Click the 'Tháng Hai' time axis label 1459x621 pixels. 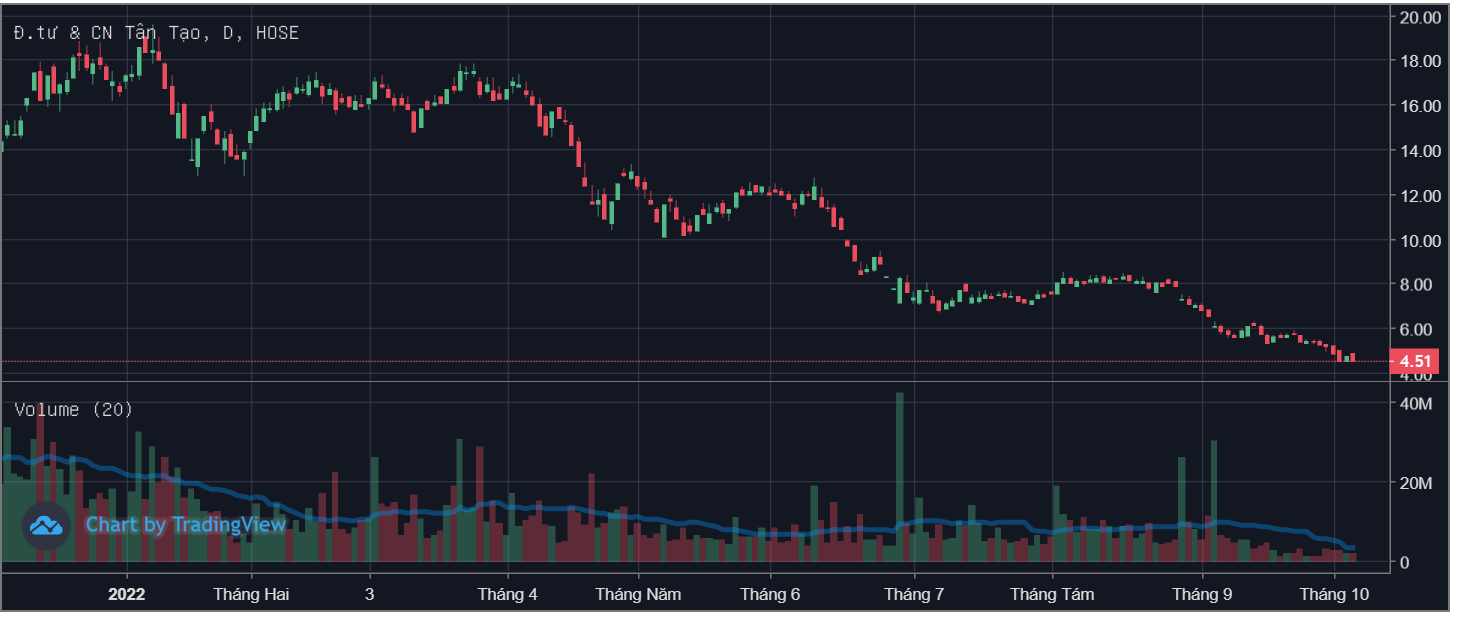pyautogui.click(x=251, y=594)
